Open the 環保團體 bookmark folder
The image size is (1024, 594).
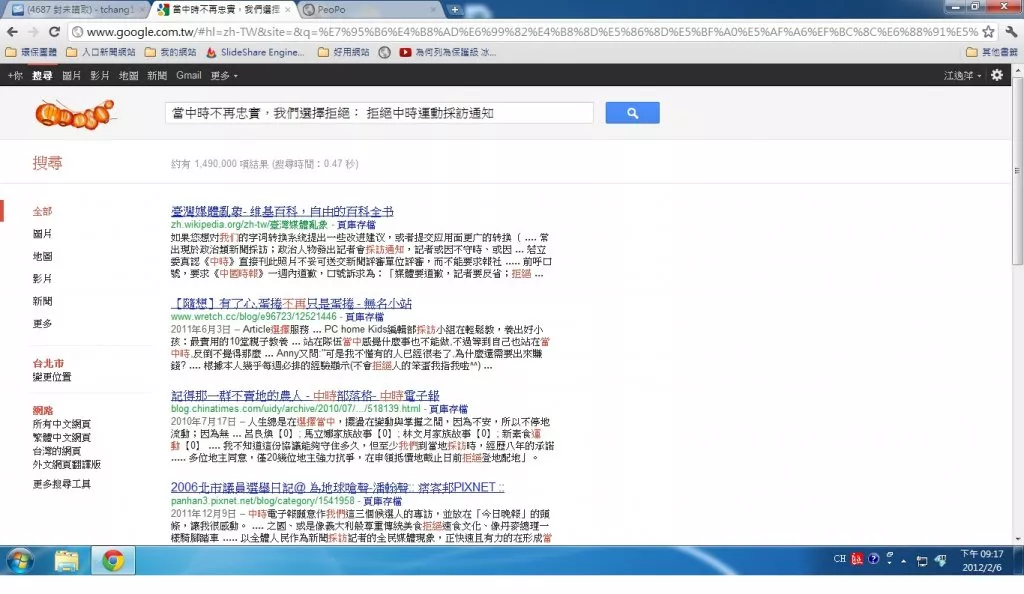point(31,52)
